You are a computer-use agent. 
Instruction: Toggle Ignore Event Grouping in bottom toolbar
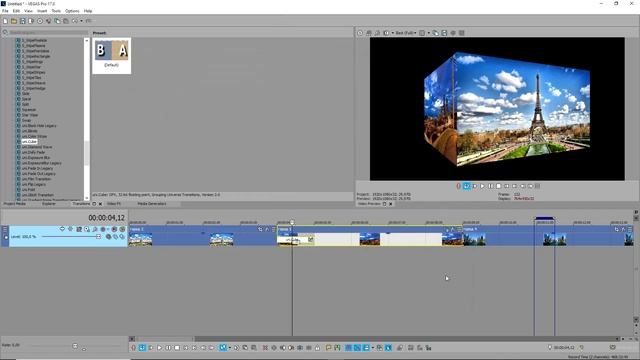coord(388,348)
